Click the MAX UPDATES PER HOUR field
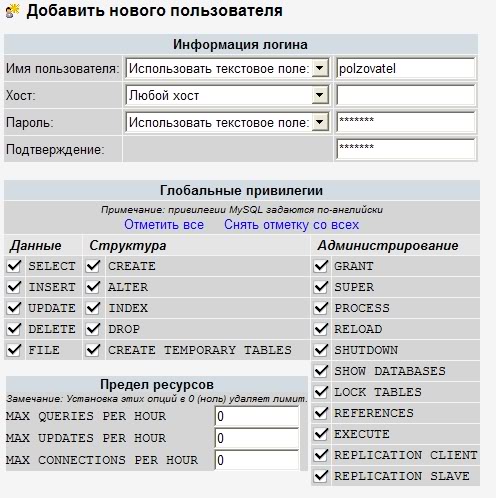The height and width of the screenshot is (498, 496). point(257,438)
